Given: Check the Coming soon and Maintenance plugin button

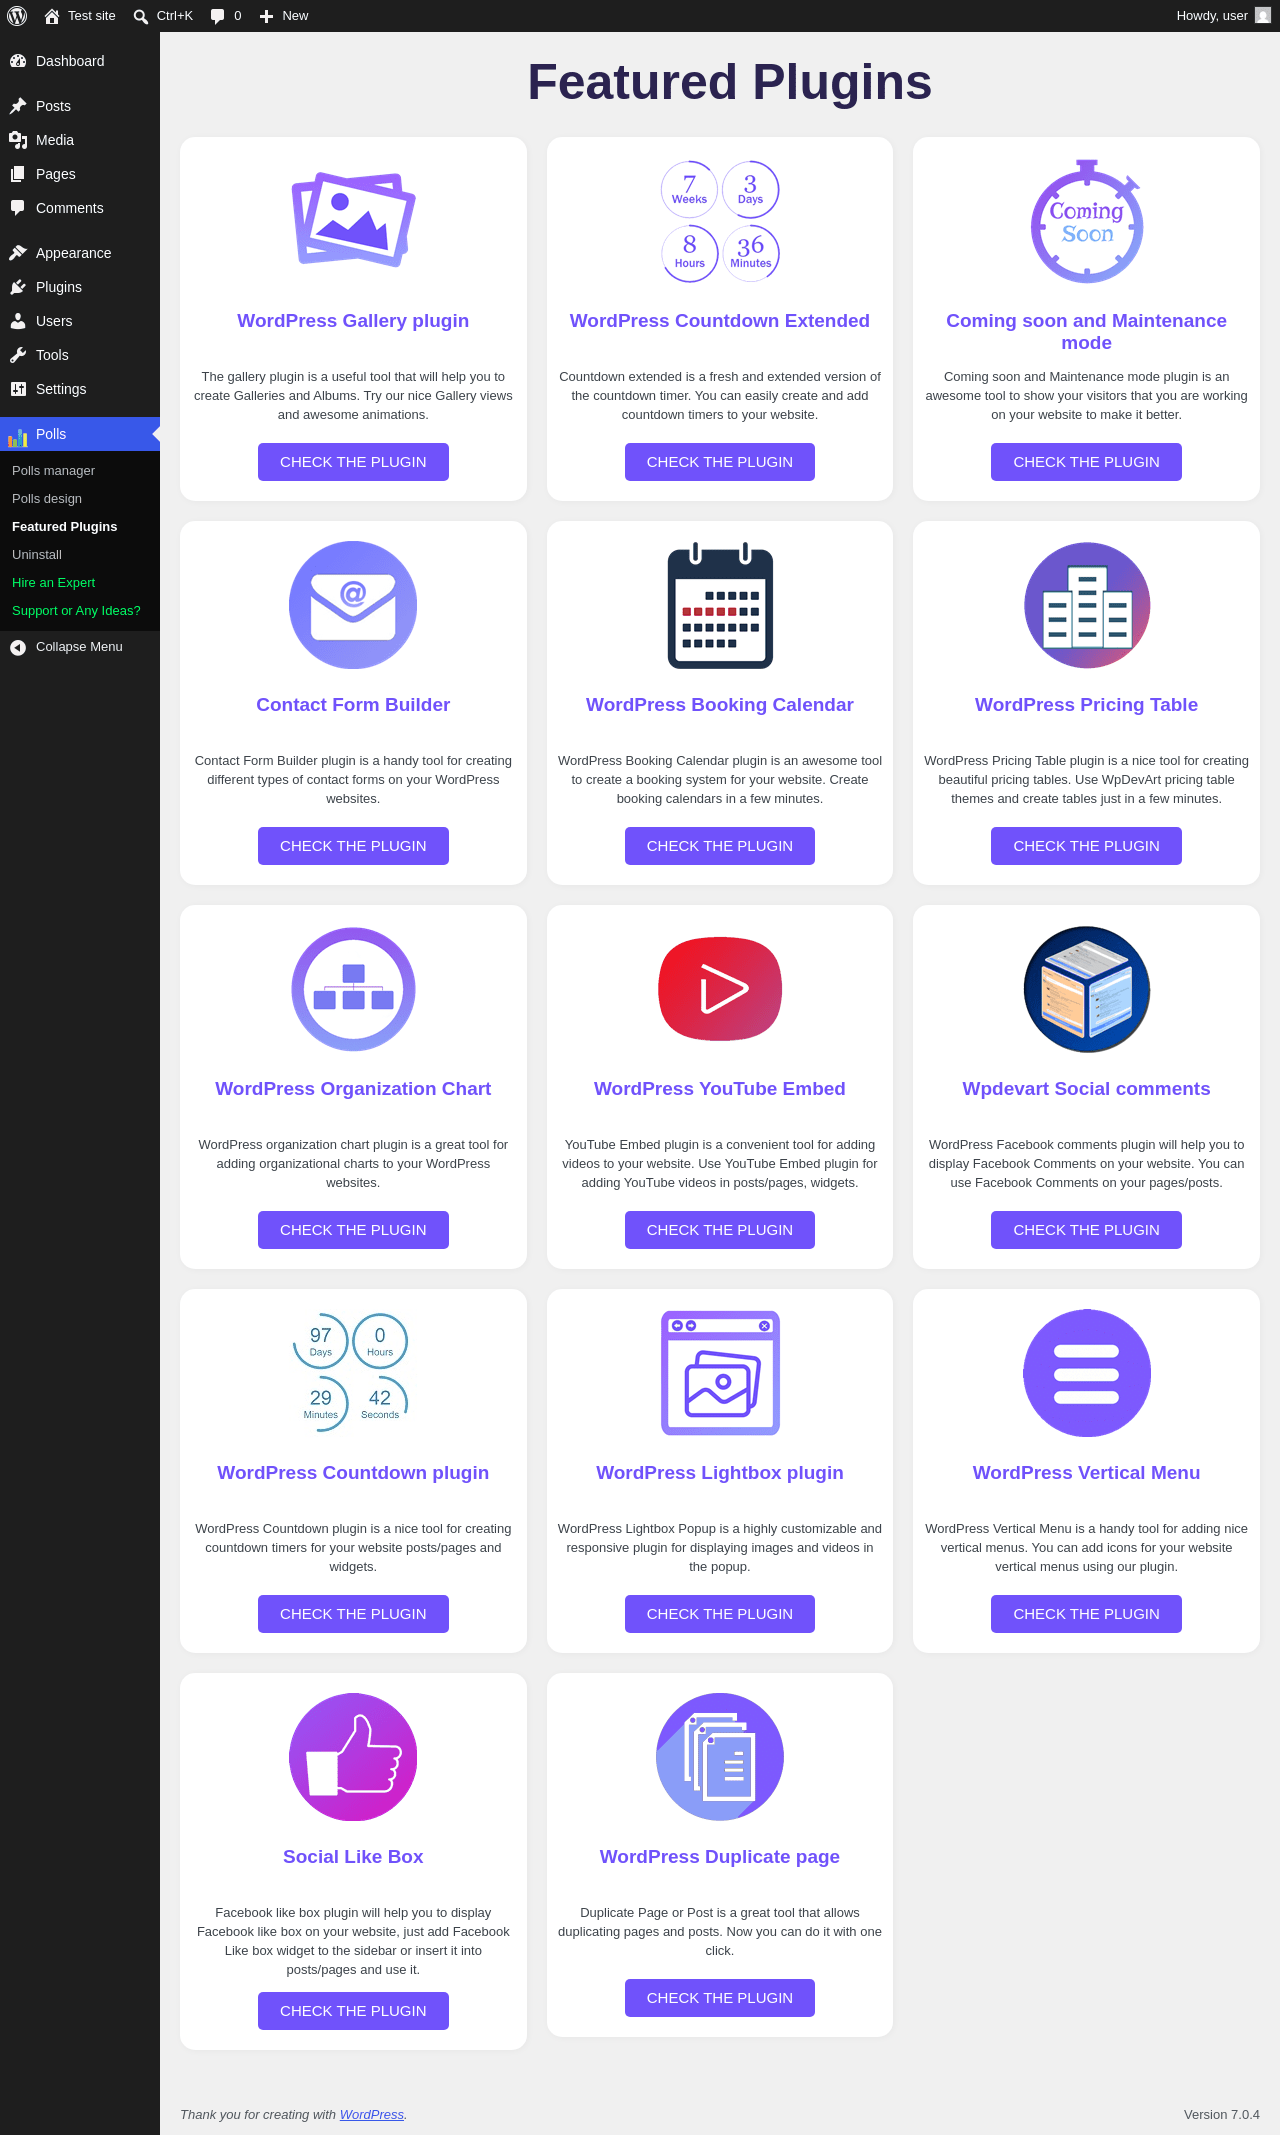Looking at the screenshot, I should pyautogui.click(x=1087, y=462).
